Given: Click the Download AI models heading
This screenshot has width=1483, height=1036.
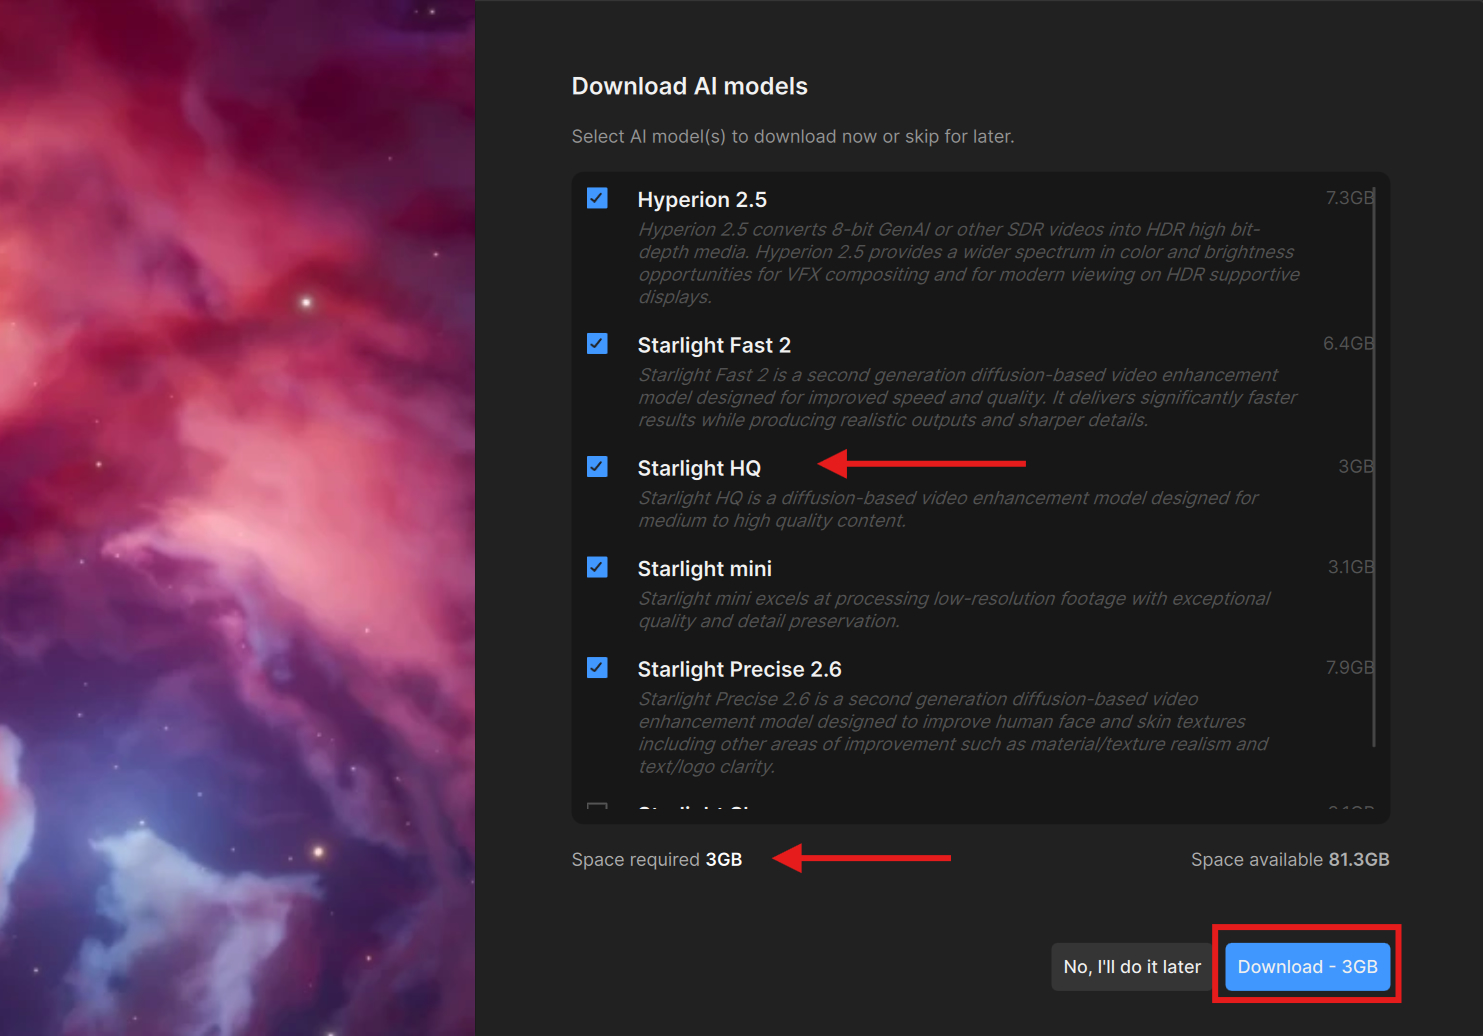Looking at the screenshot, I should [689, 86].
